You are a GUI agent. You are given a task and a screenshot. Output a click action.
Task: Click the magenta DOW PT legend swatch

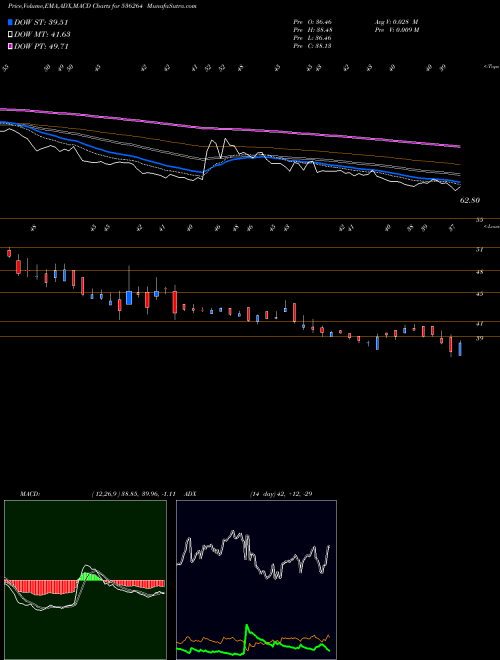click(11, 46)
